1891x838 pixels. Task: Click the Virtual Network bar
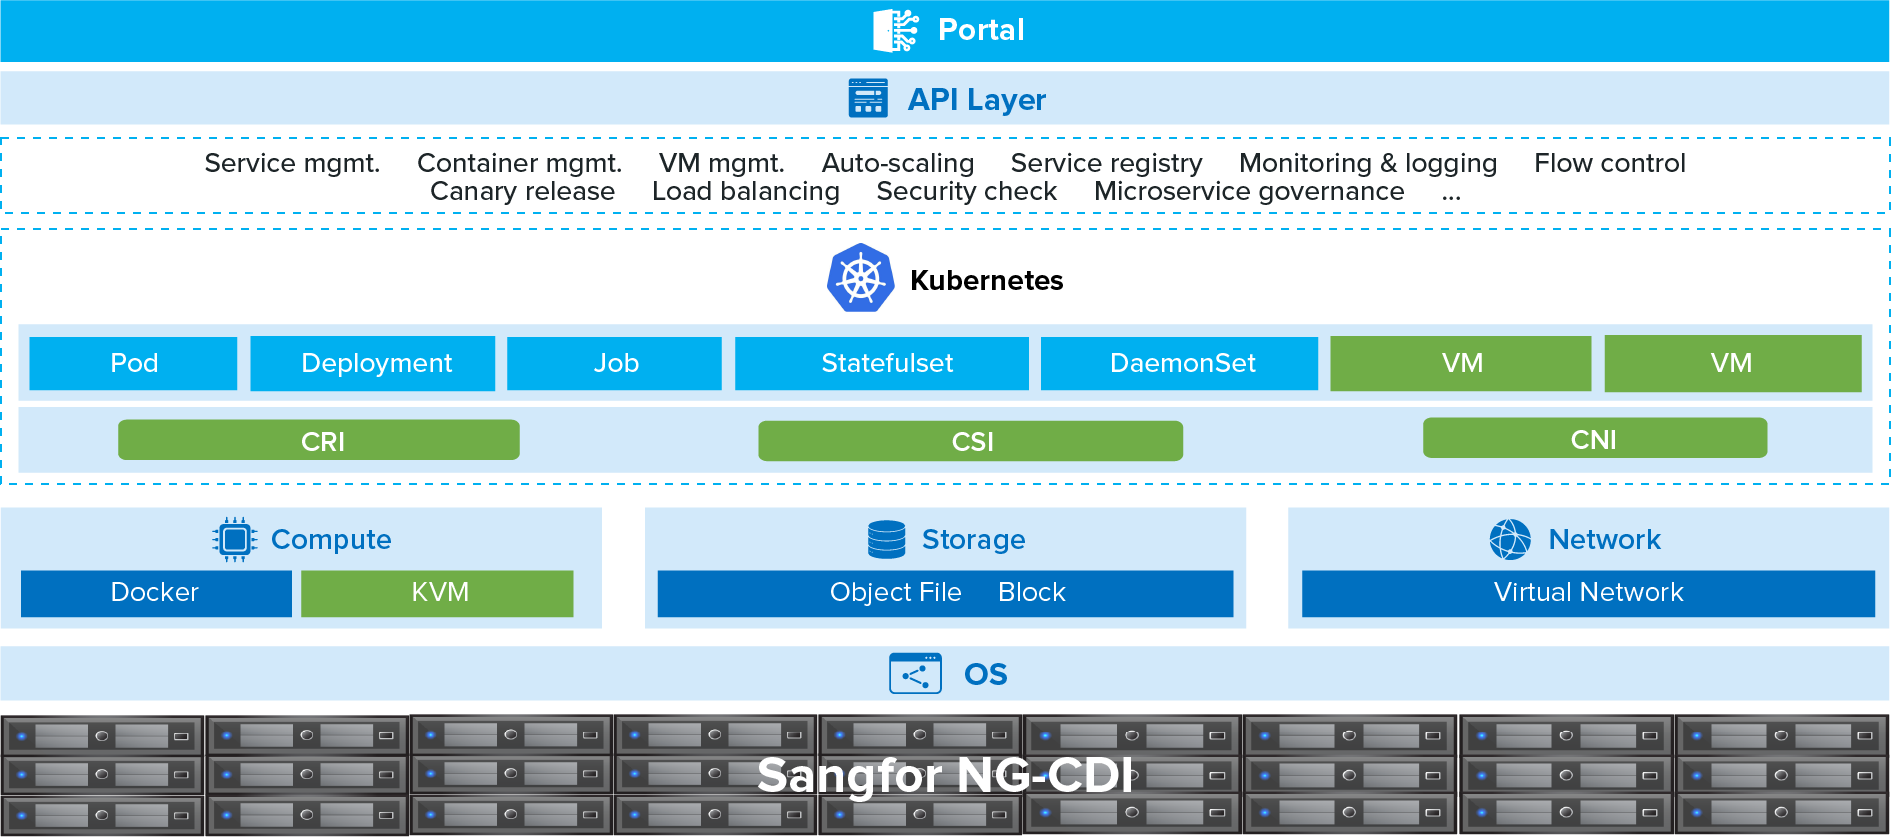pos(1588,593)
